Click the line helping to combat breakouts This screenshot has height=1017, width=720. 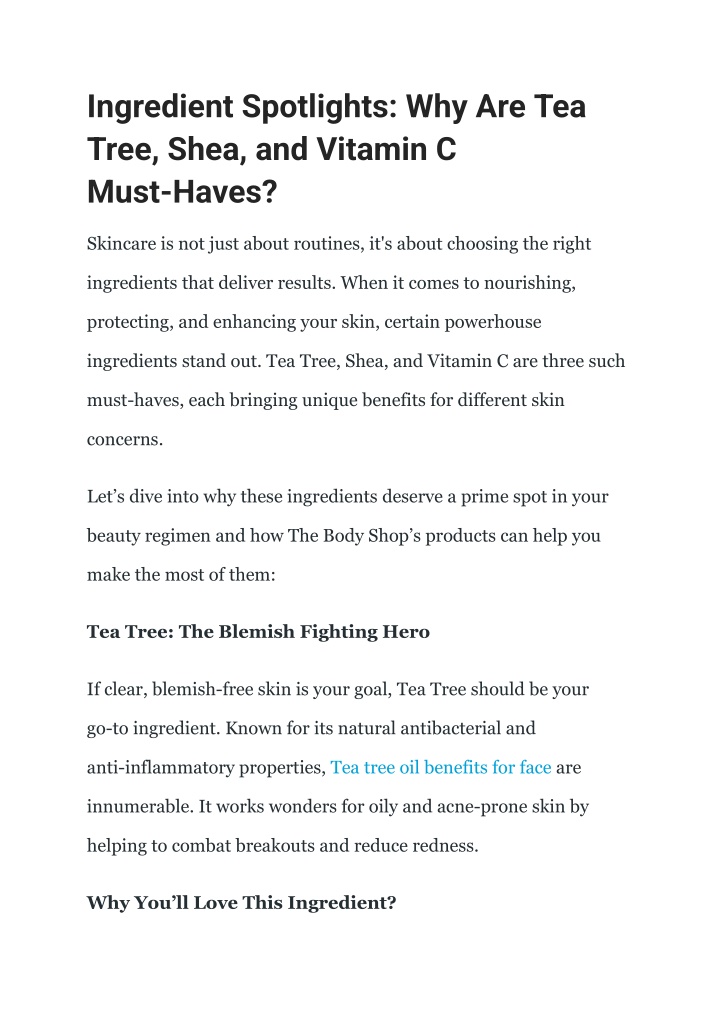(283, 846)
